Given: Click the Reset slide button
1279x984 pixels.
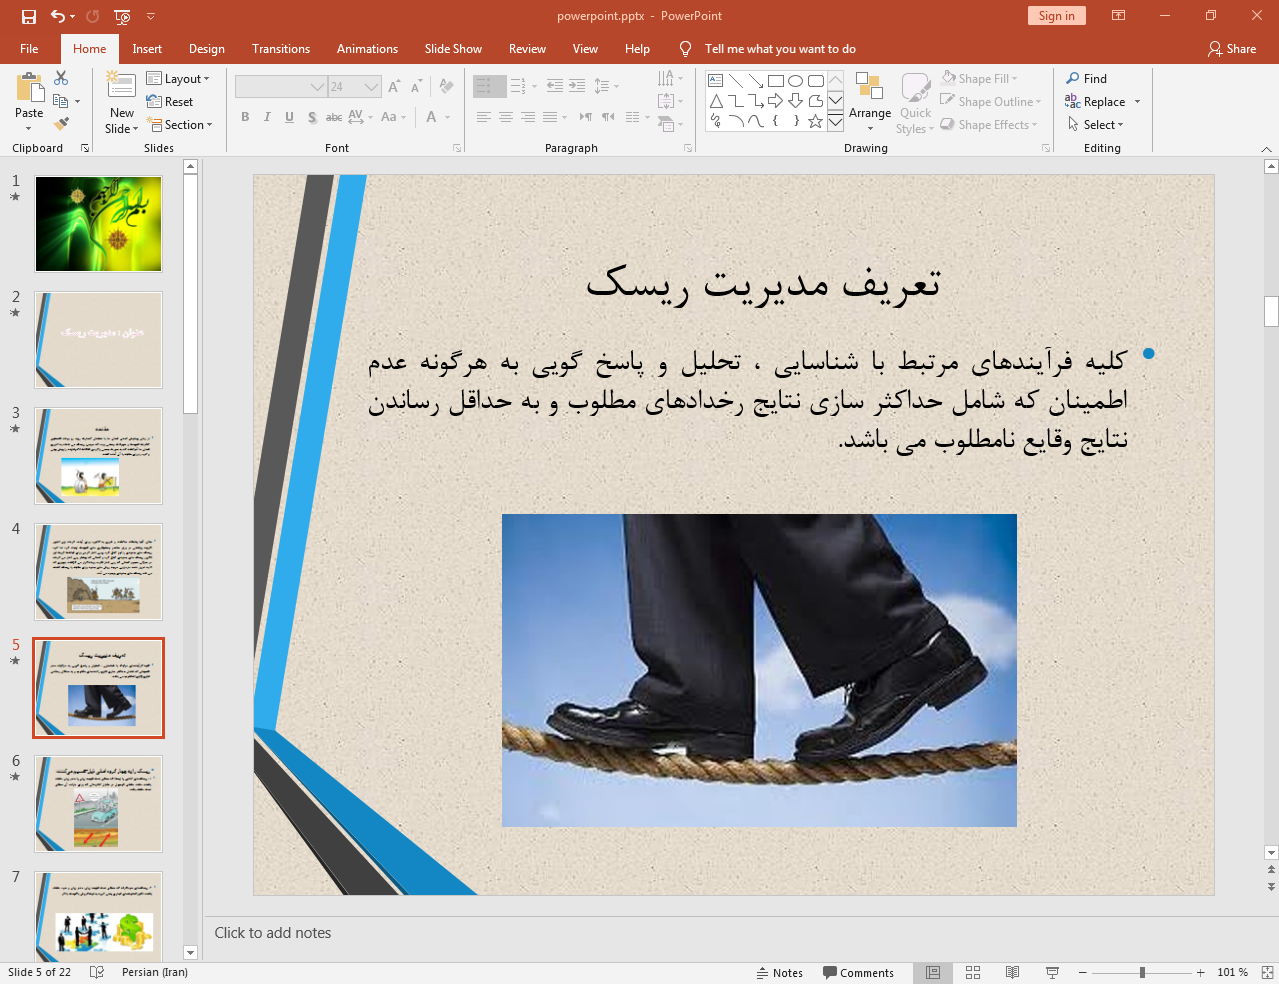Looking at the screenshot, I should [x=170, y=101].
